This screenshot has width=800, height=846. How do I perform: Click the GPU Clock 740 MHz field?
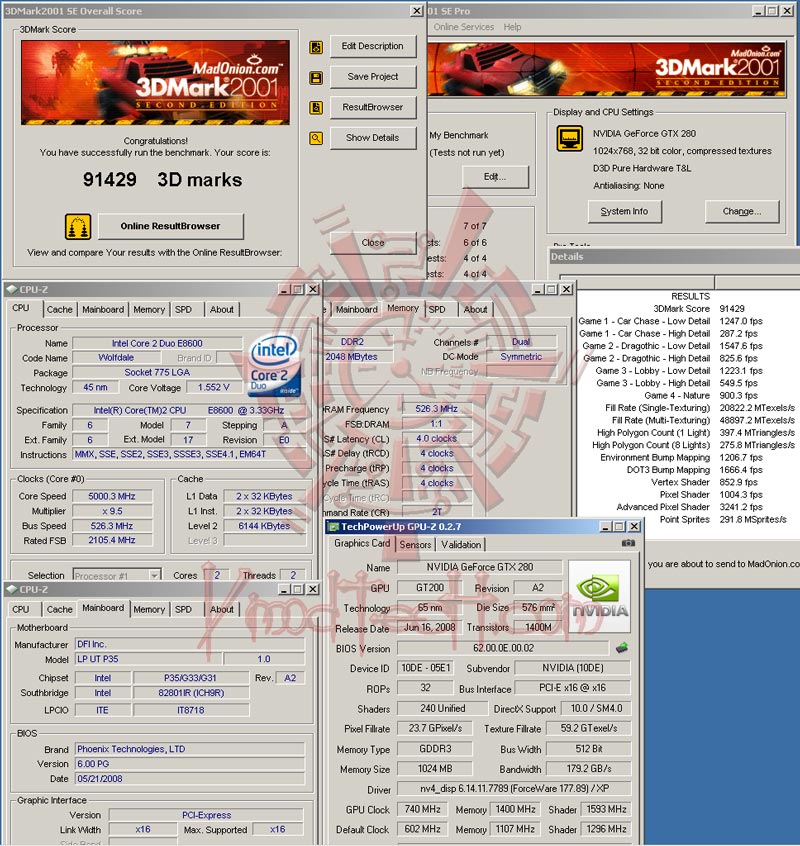(422, 809)
